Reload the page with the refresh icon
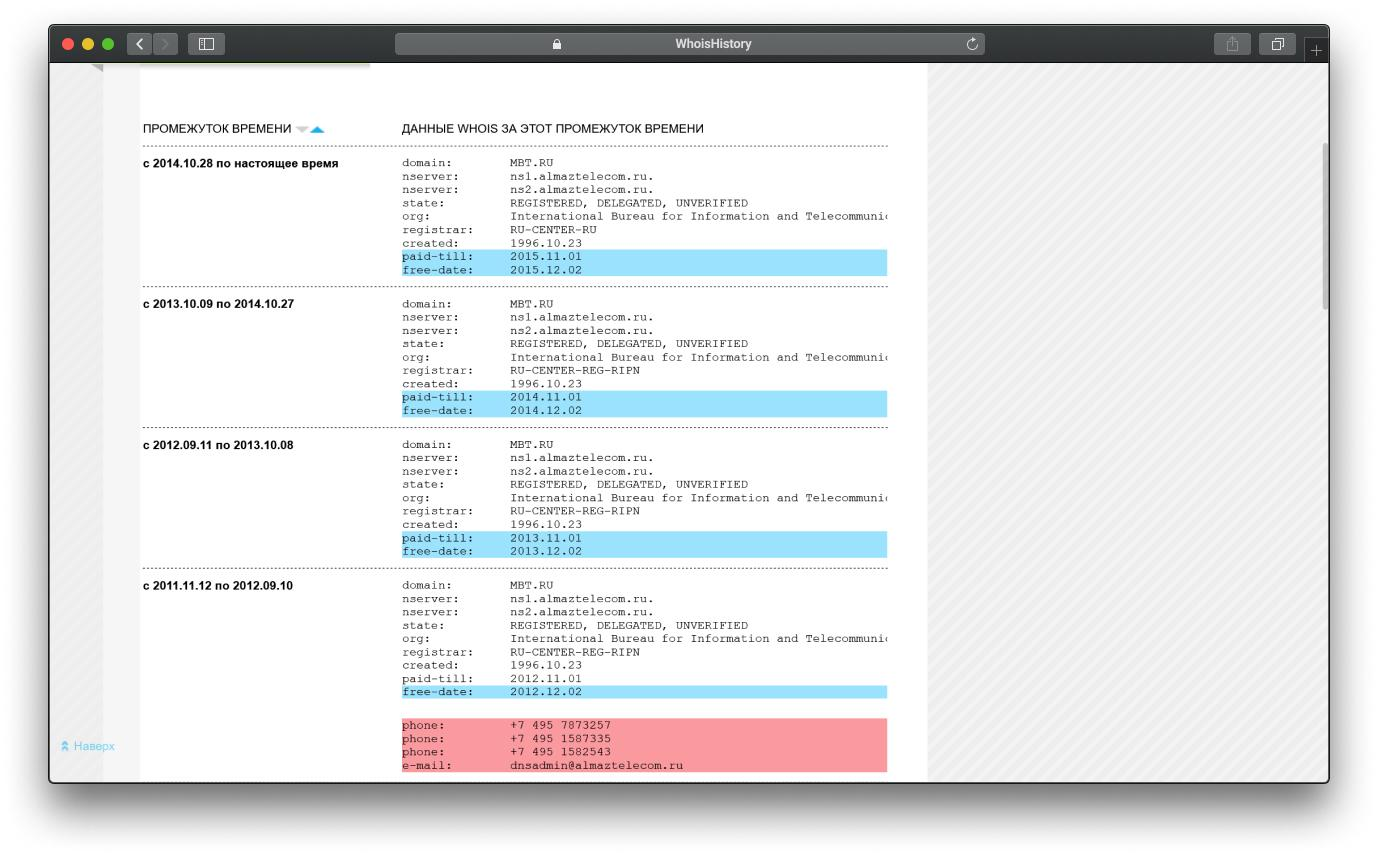The image size is (1378, 856). (x=971, y=44)
